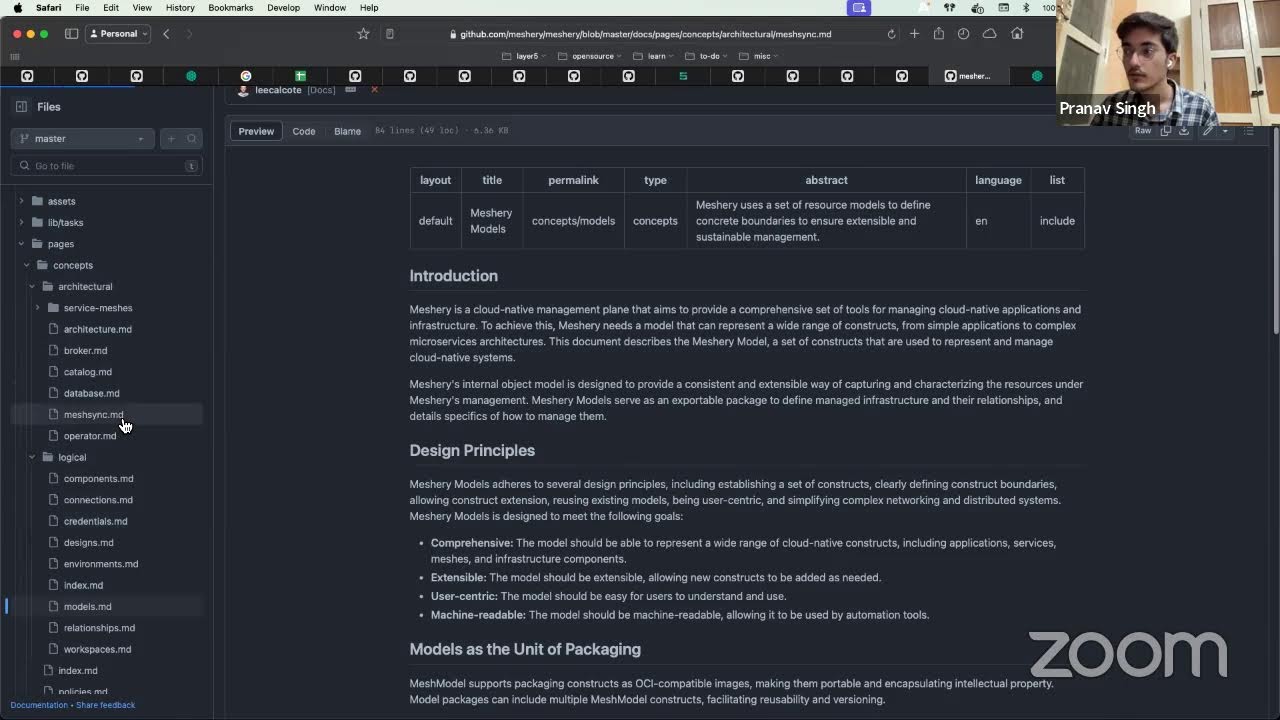This screenshot has height=720, width=1280.
Task: Click leecalcote's avatar image
Action: [x=243, y=90]
